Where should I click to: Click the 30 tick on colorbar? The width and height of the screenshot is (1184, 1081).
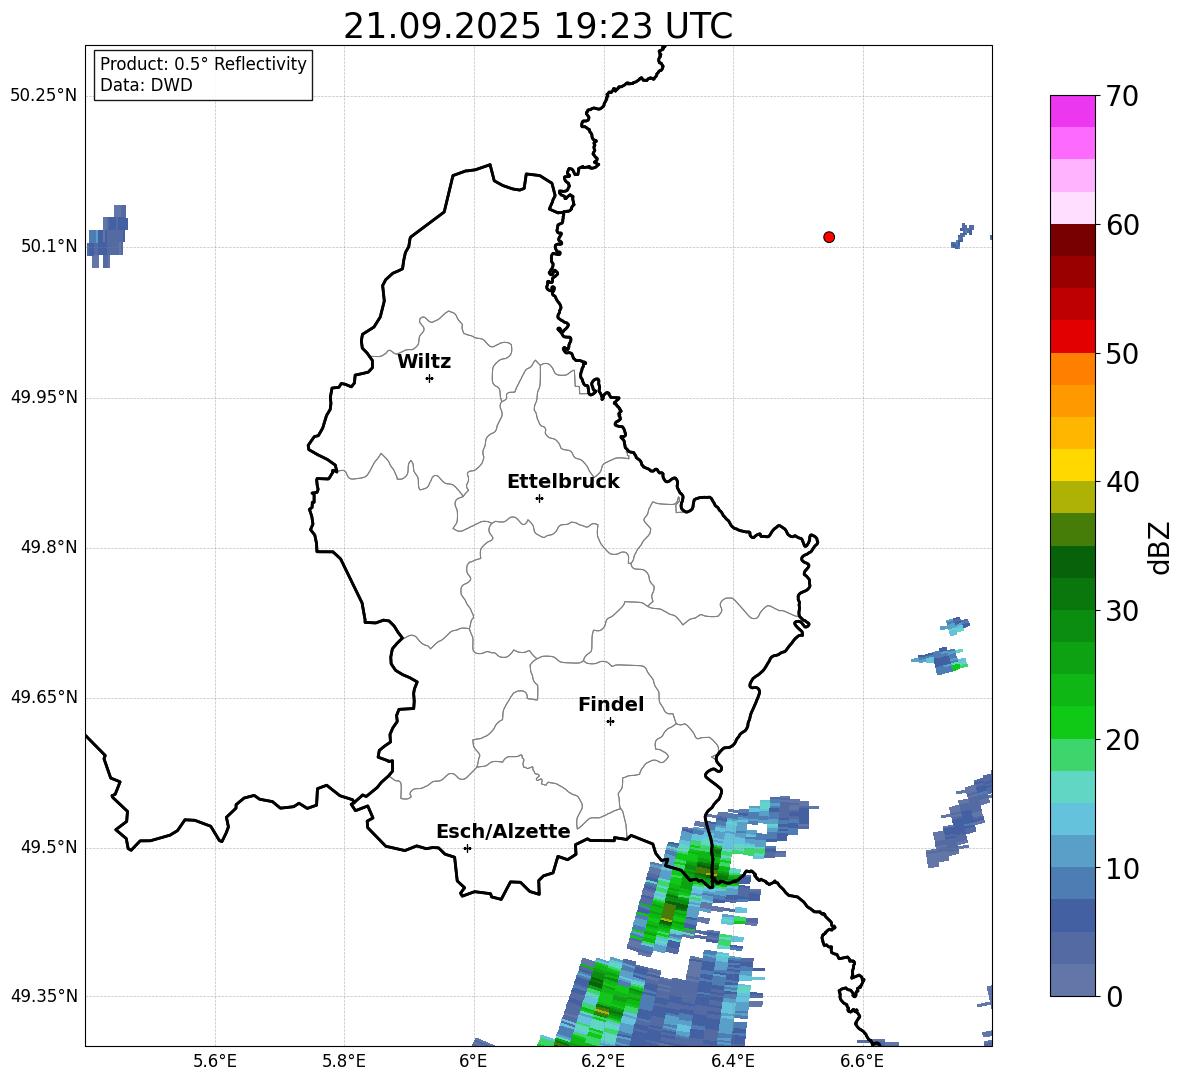coord(1121,611)
